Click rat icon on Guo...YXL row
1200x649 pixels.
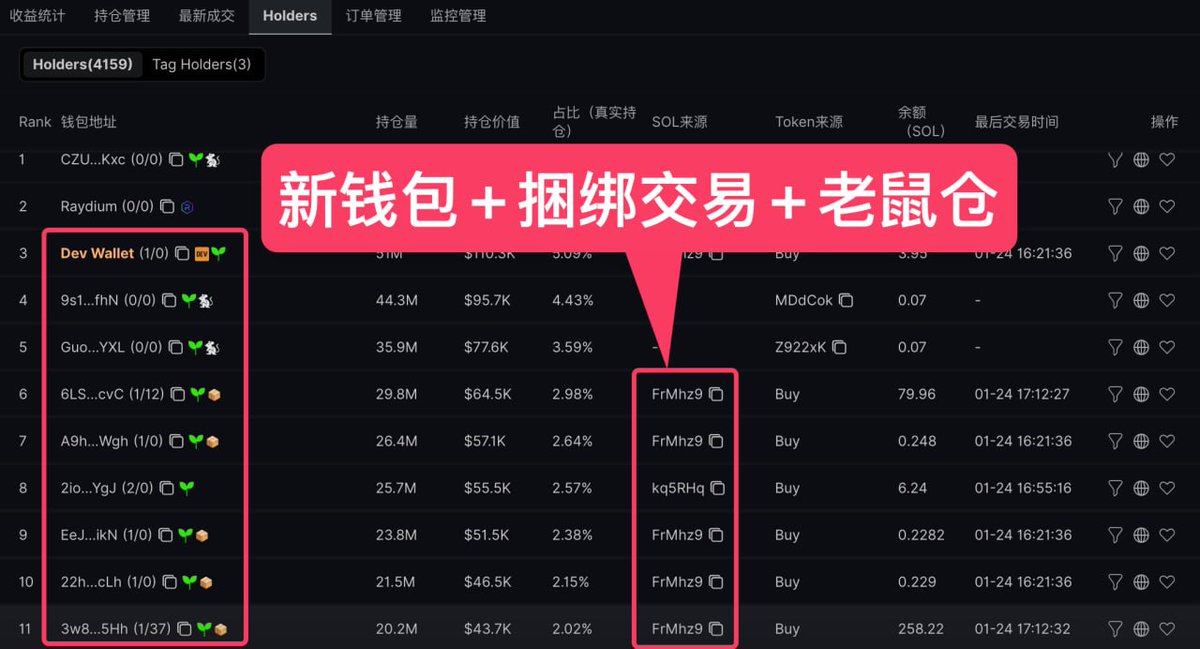pos(212,347)
